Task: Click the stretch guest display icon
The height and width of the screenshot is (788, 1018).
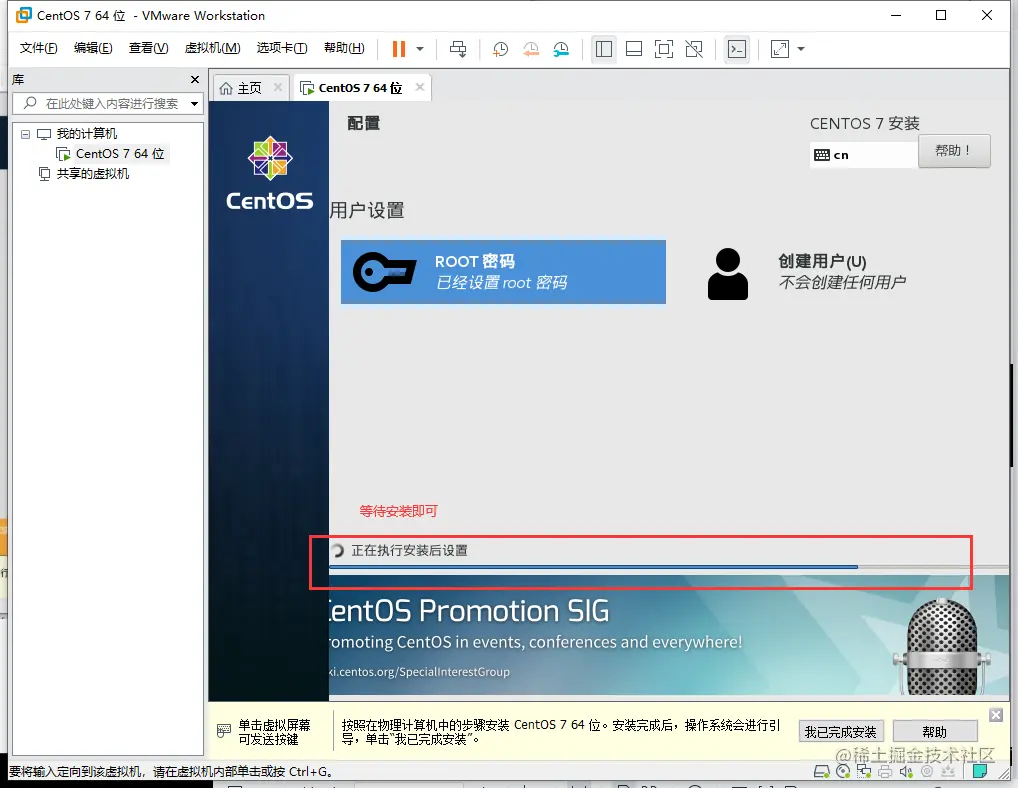Action: [x=780, y=49]
